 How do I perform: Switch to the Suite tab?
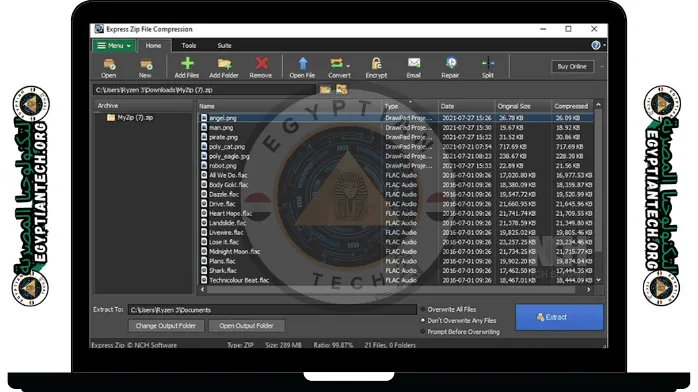(x=224, y=45)
